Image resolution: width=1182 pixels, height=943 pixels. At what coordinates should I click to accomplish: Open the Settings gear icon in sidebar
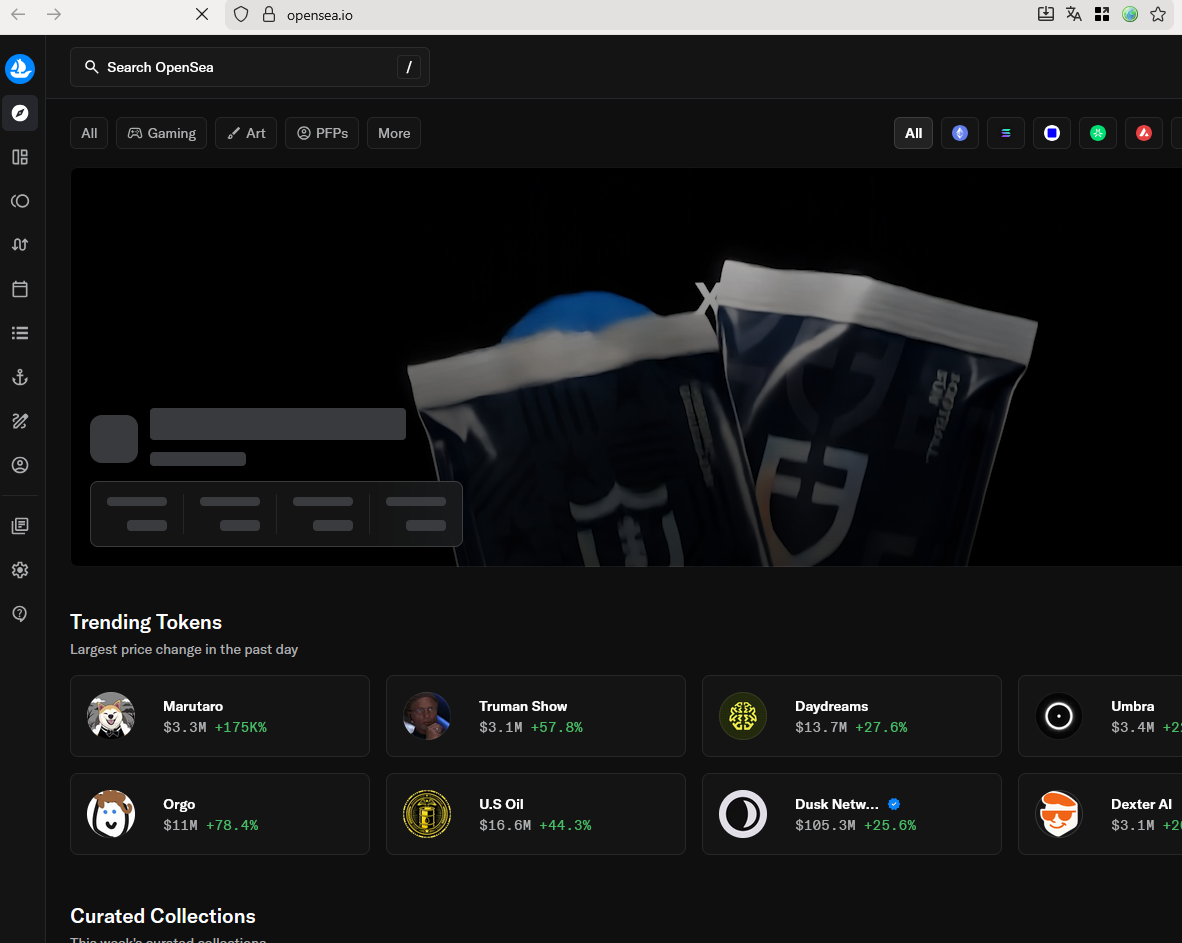click(x=20, y=570)
